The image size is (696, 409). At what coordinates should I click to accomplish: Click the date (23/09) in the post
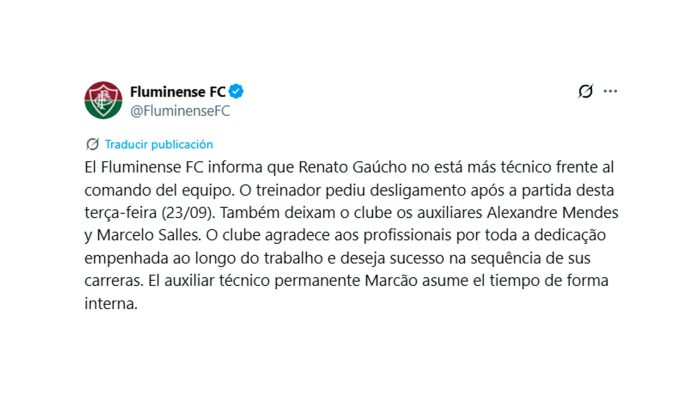188,213
